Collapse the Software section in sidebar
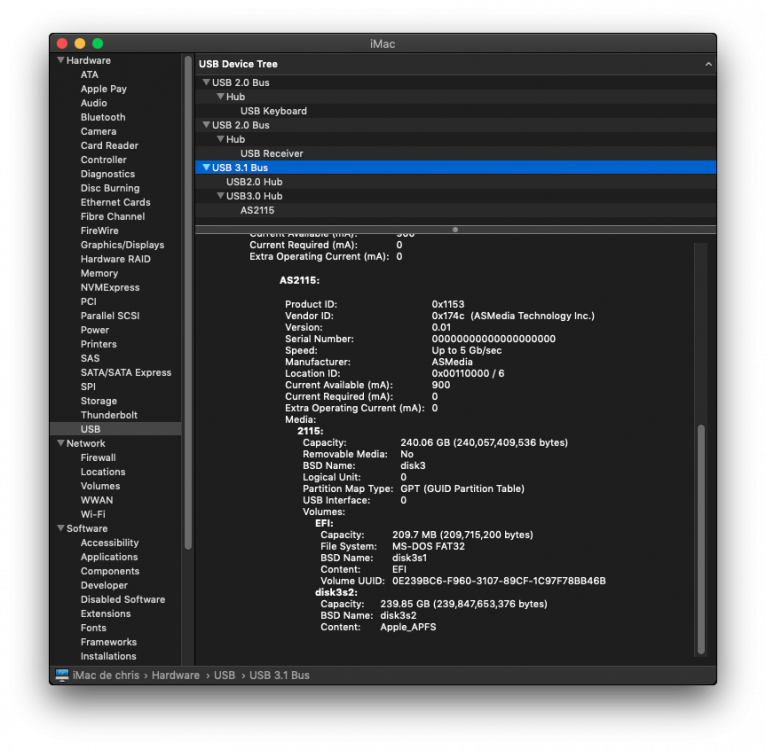This screenshot has width=766, height=750. pyautogui.click(x=61, y=528)
